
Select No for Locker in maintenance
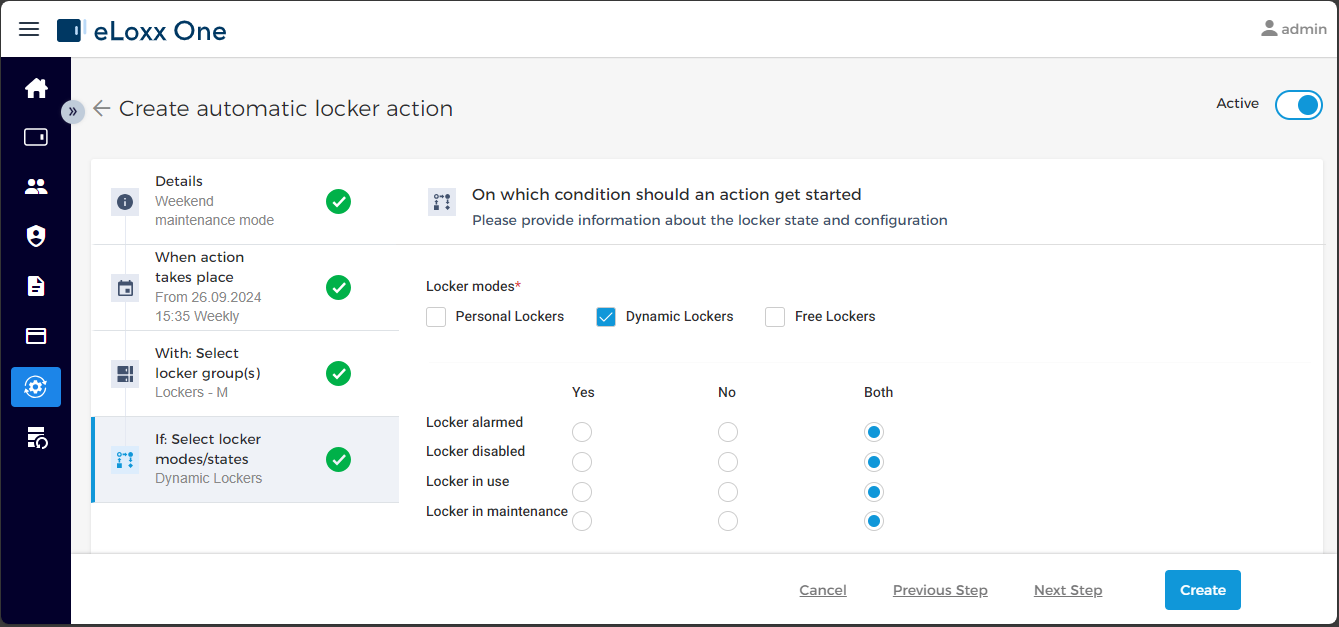[x=728, y=521]
